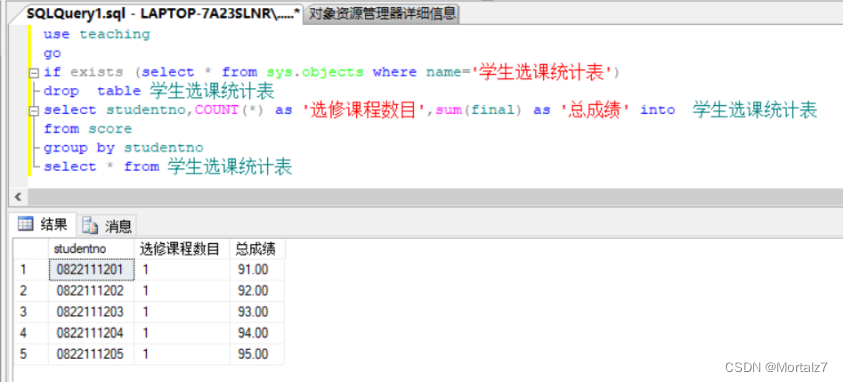Click 'sys.objects' in the query
843x382 pixels.
[x=315, y=72]
